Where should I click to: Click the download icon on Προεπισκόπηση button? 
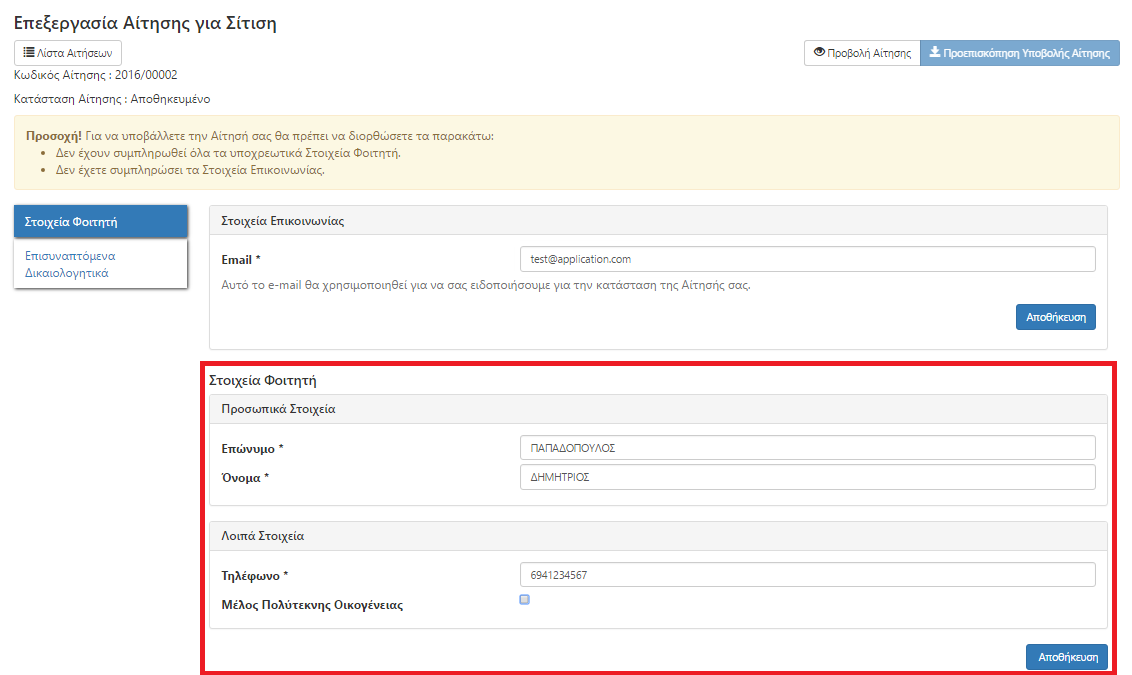[x=935, y=52]
